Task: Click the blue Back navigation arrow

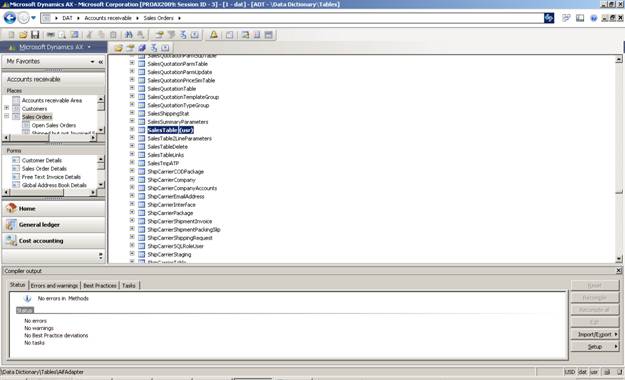Action: [10, 18]
